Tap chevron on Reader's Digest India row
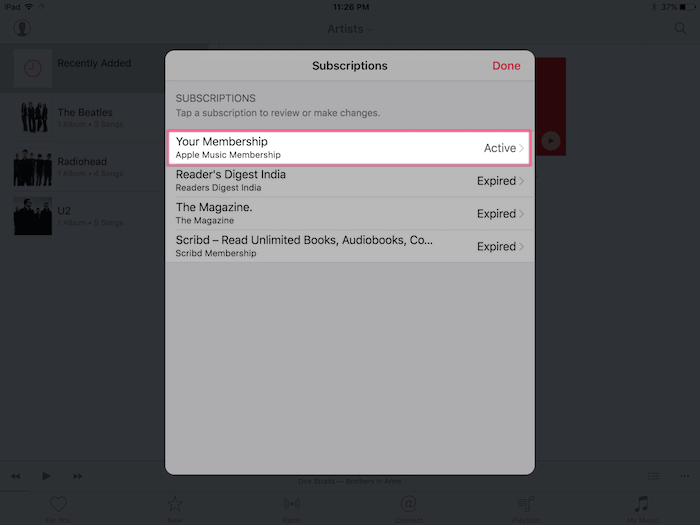This screenshot has width=700, height=525. click(x=521, y=181)
